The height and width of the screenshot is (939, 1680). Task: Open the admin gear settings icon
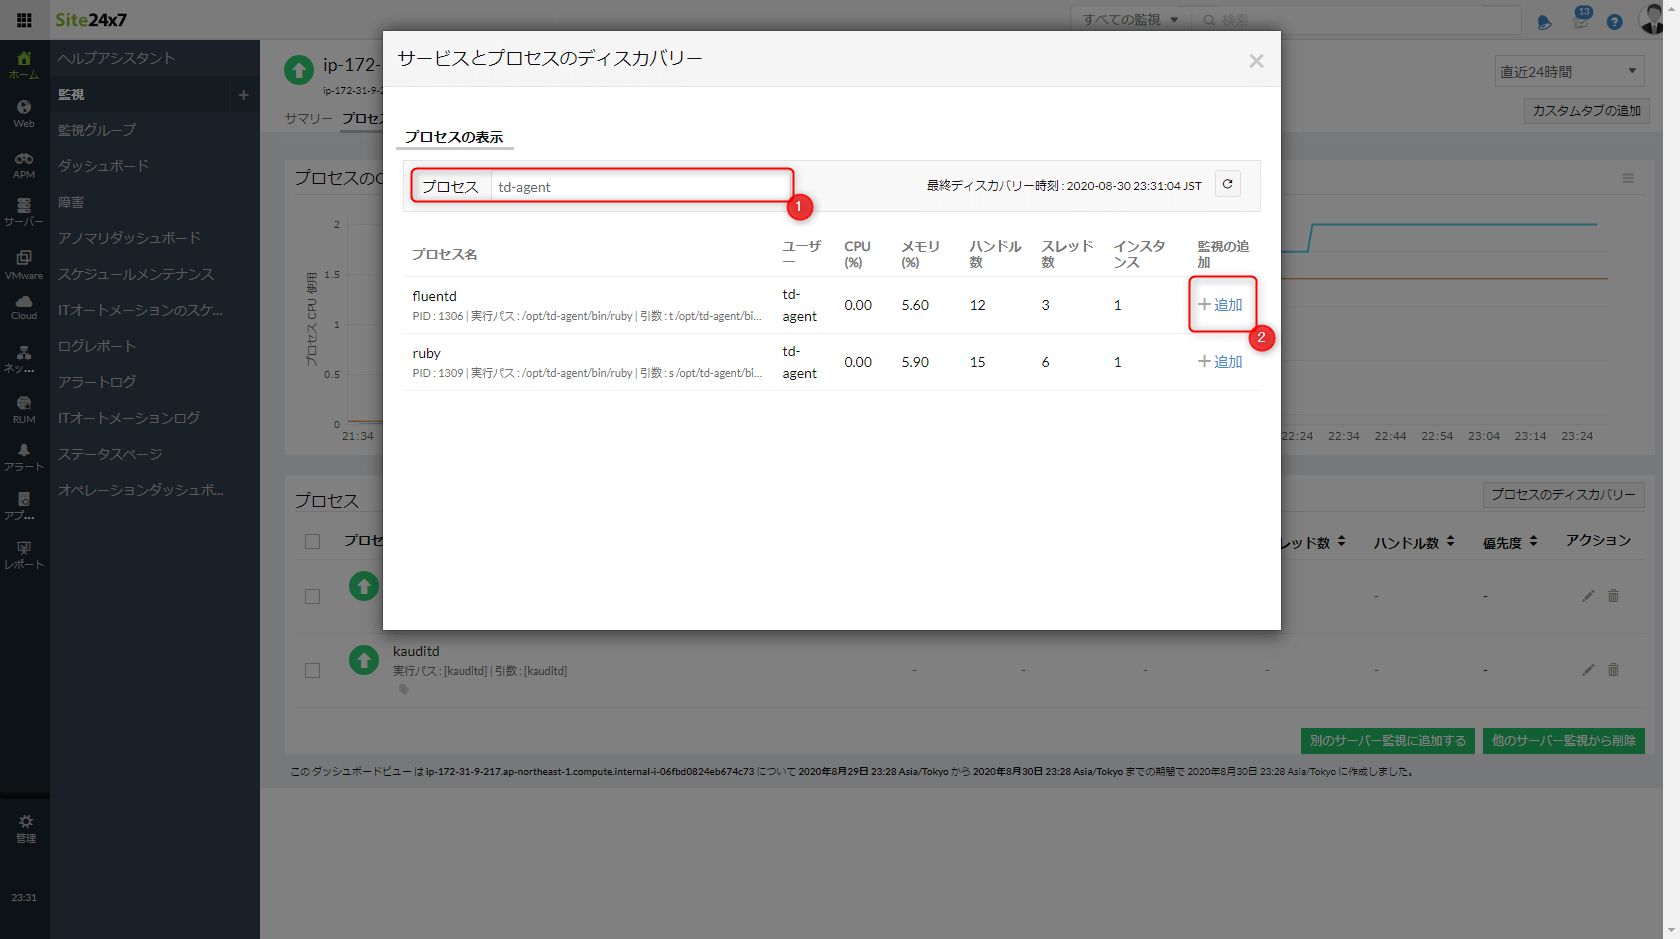[26, 828]
